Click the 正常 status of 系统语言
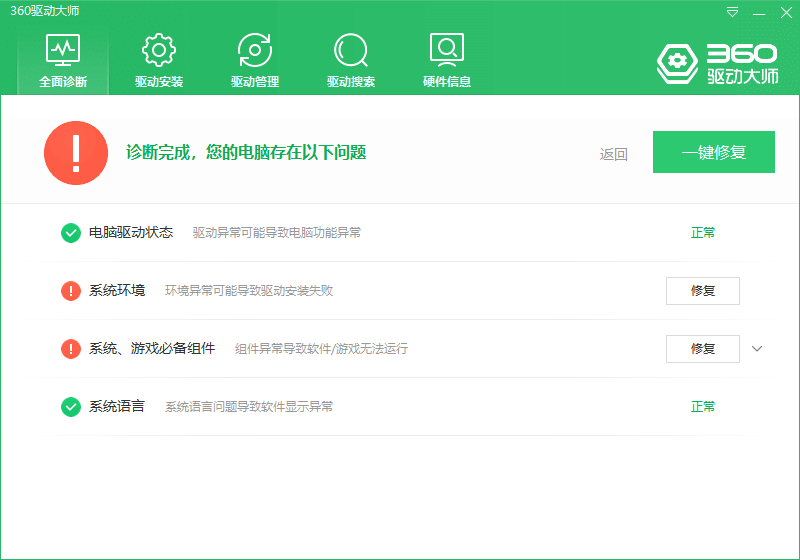Image resolution: width=800 pixels, height=560 pixels. [x=703, y=406]
